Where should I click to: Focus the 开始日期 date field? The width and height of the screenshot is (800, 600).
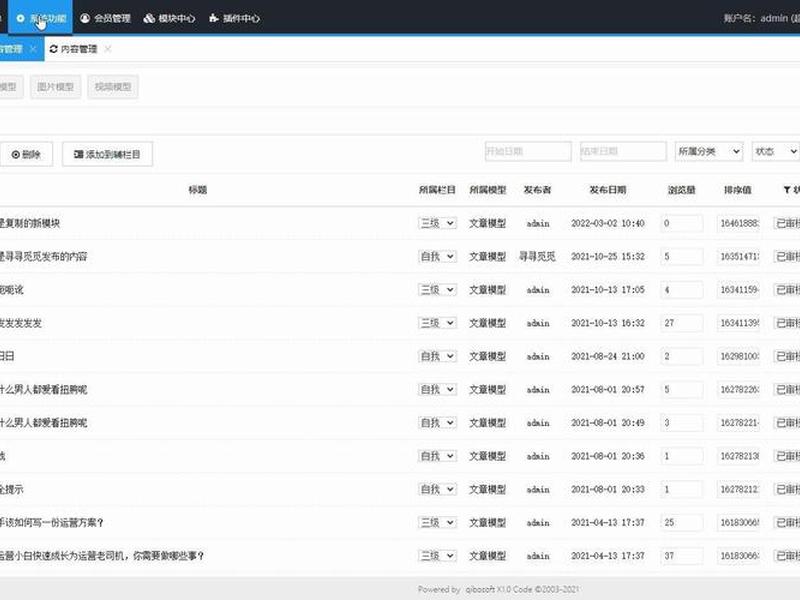528,152
